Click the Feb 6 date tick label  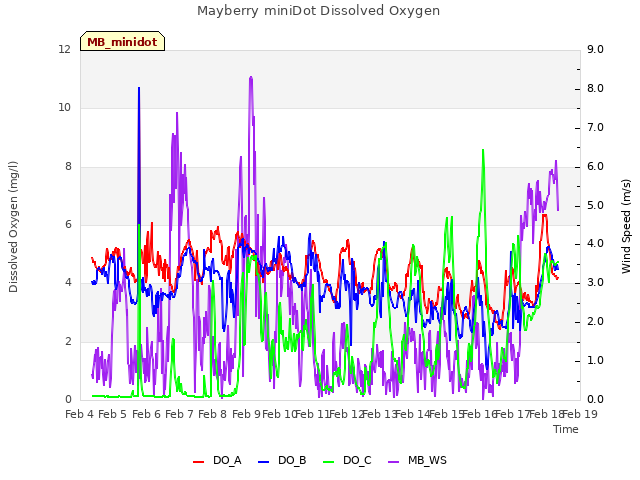(146, 414)
